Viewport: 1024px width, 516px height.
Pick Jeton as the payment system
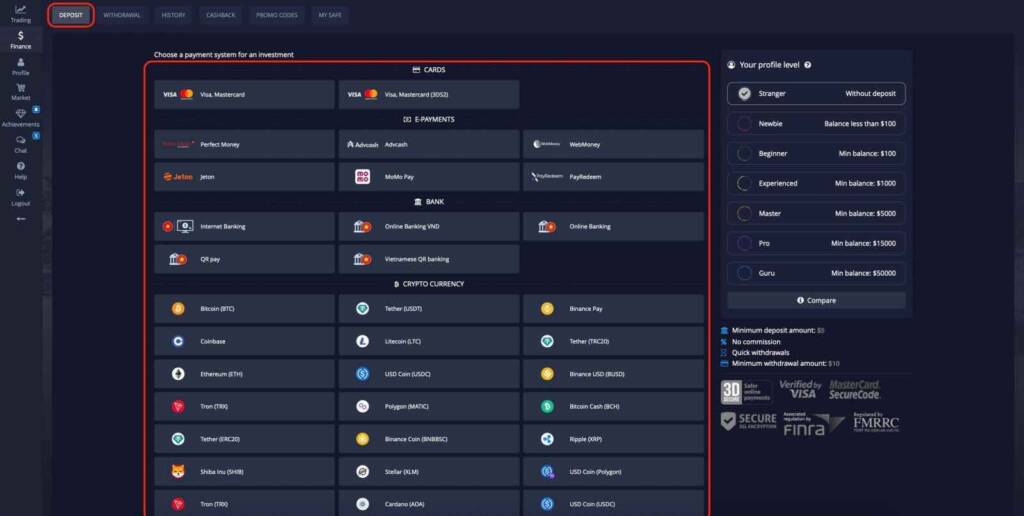coord(244,177)
